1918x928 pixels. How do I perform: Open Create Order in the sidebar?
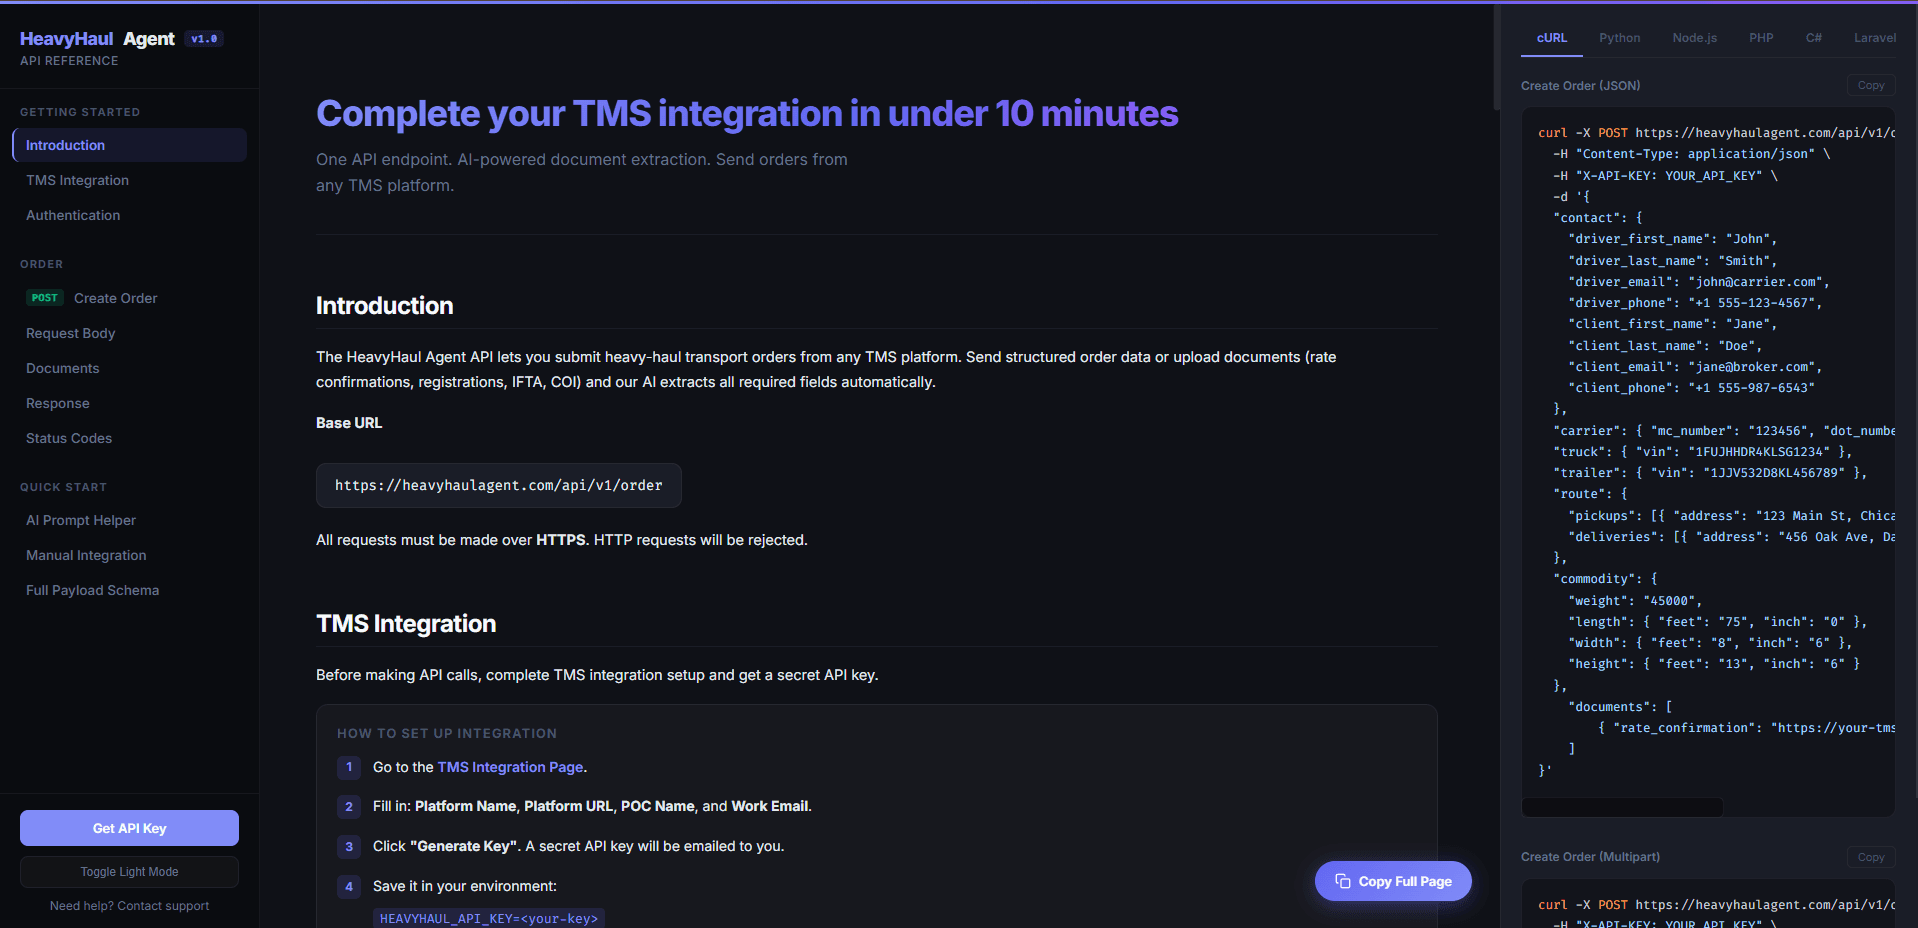129,298
